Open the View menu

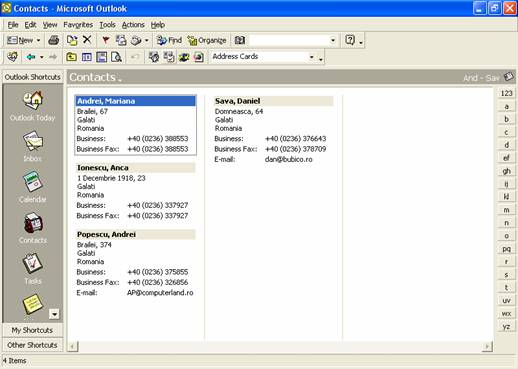click(x=50, y=25)
